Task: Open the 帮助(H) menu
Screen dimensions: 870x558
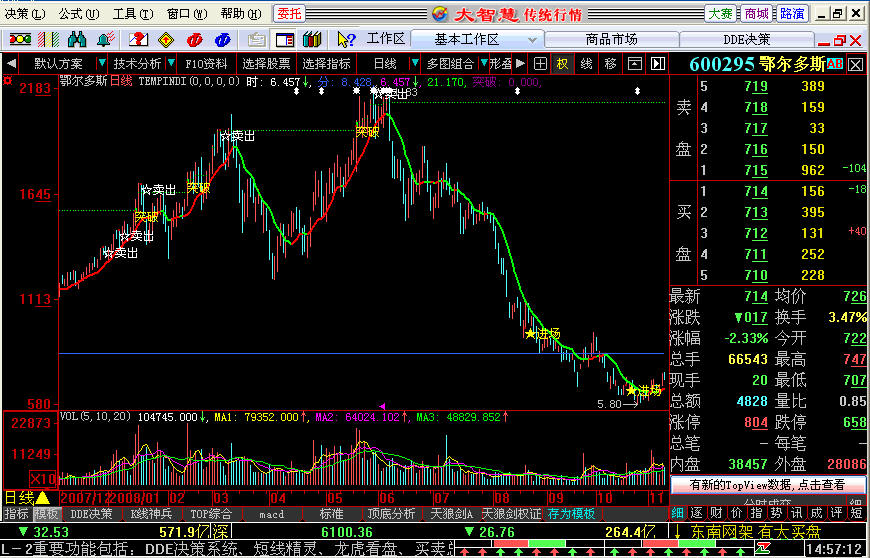Action: point(241,14)
